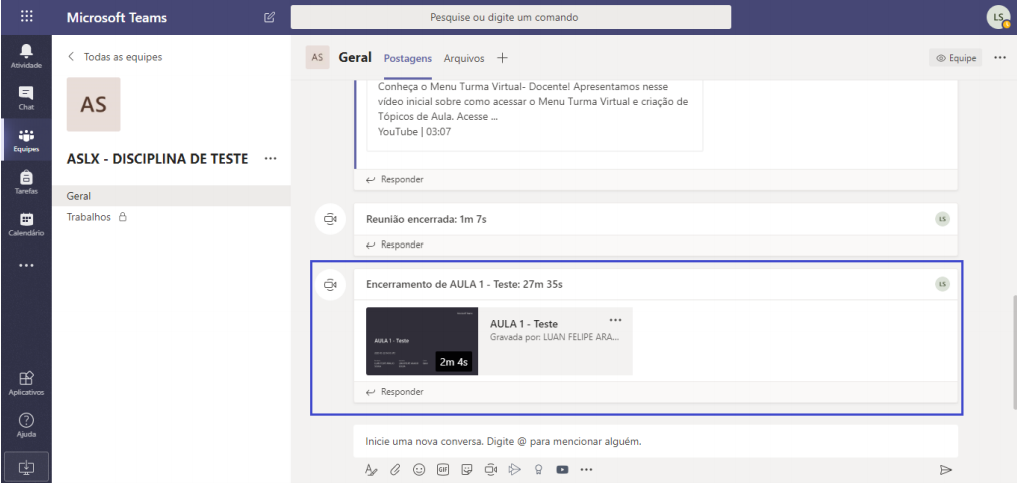Go back to Todas as equipes
This screenshot has height=483, width=1017.
tap(115, 57)
